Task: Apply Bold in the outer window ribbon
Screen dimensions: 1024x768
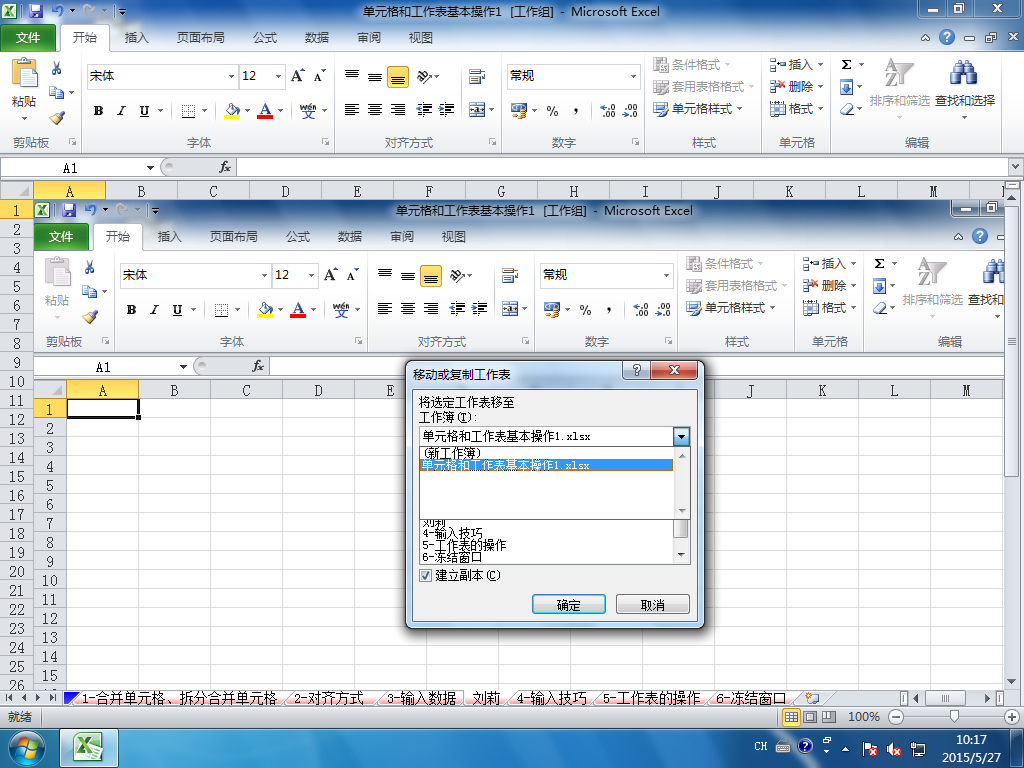Action: click(98, 110)
